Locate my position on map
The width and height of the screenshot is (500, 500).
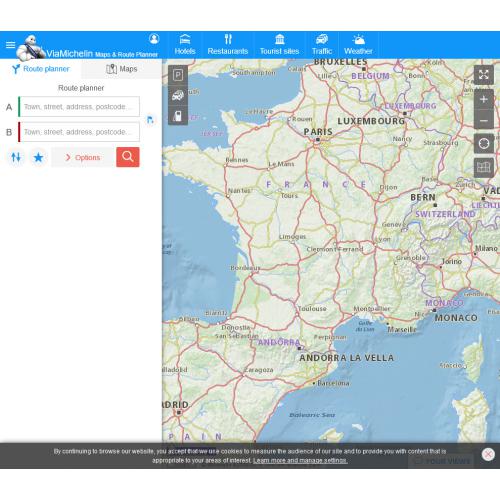point(484,144)
